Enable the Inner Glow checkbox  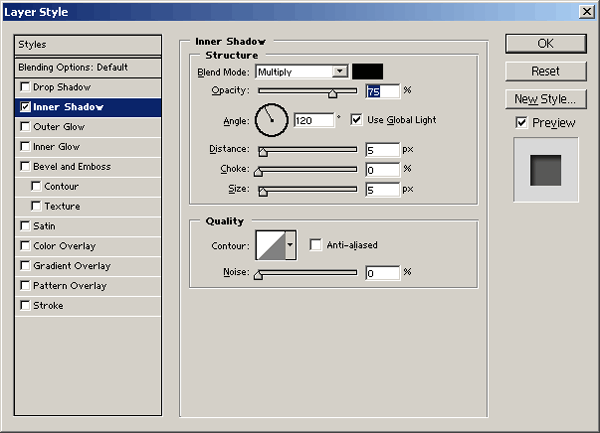point(25,147)
